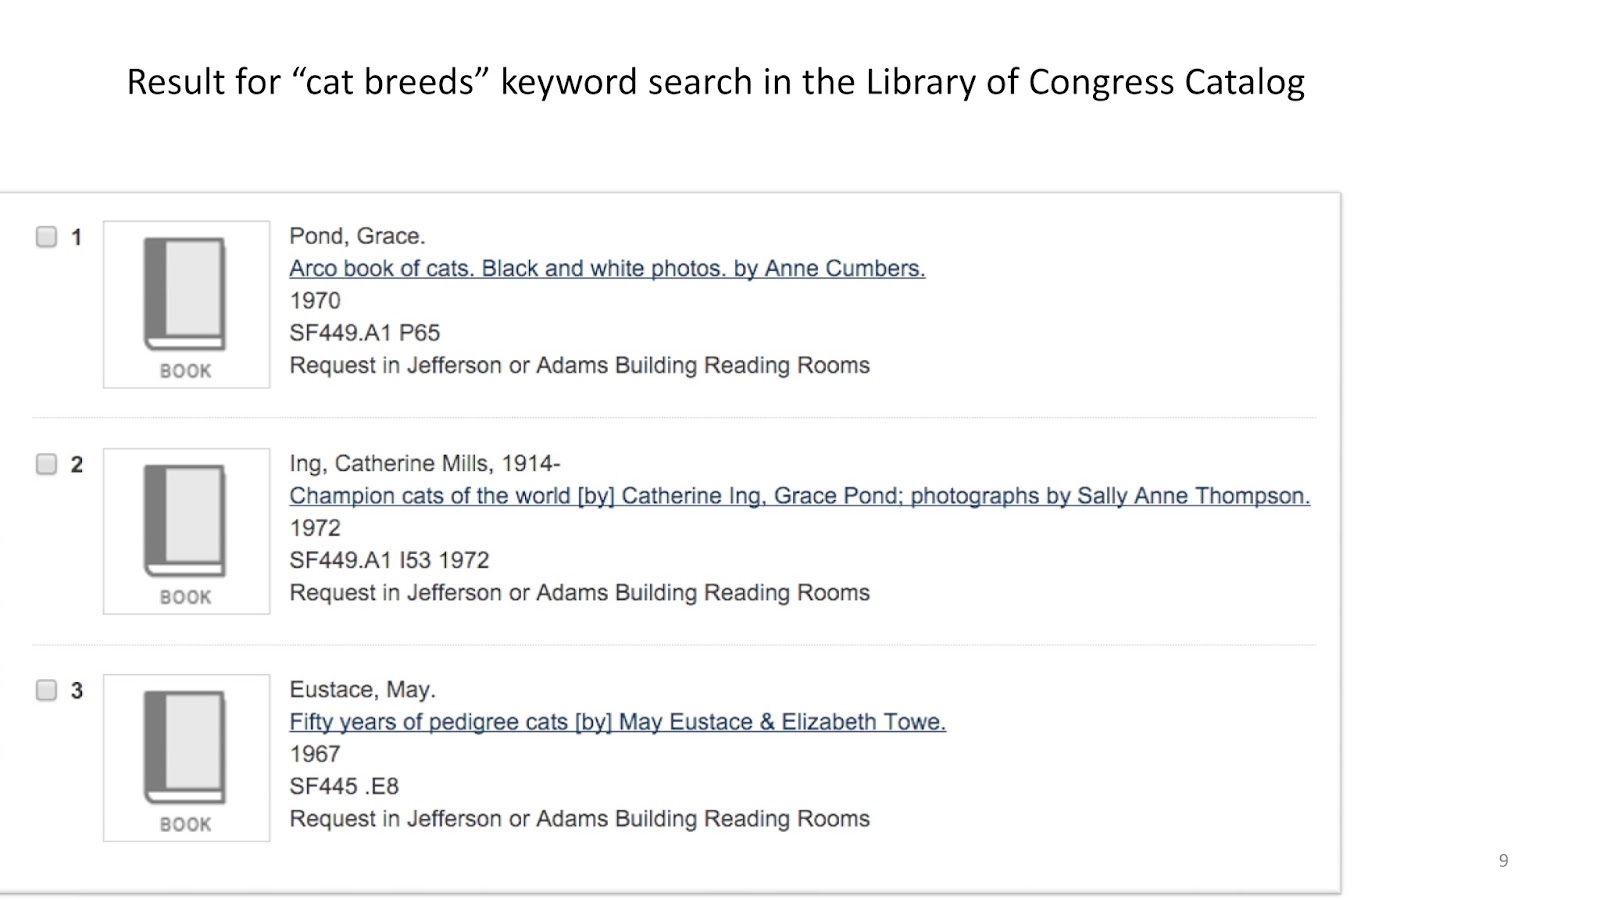Click the slide title about 'cat breeds' search
Screen dimensions: 1600x900
coord(715,82)
